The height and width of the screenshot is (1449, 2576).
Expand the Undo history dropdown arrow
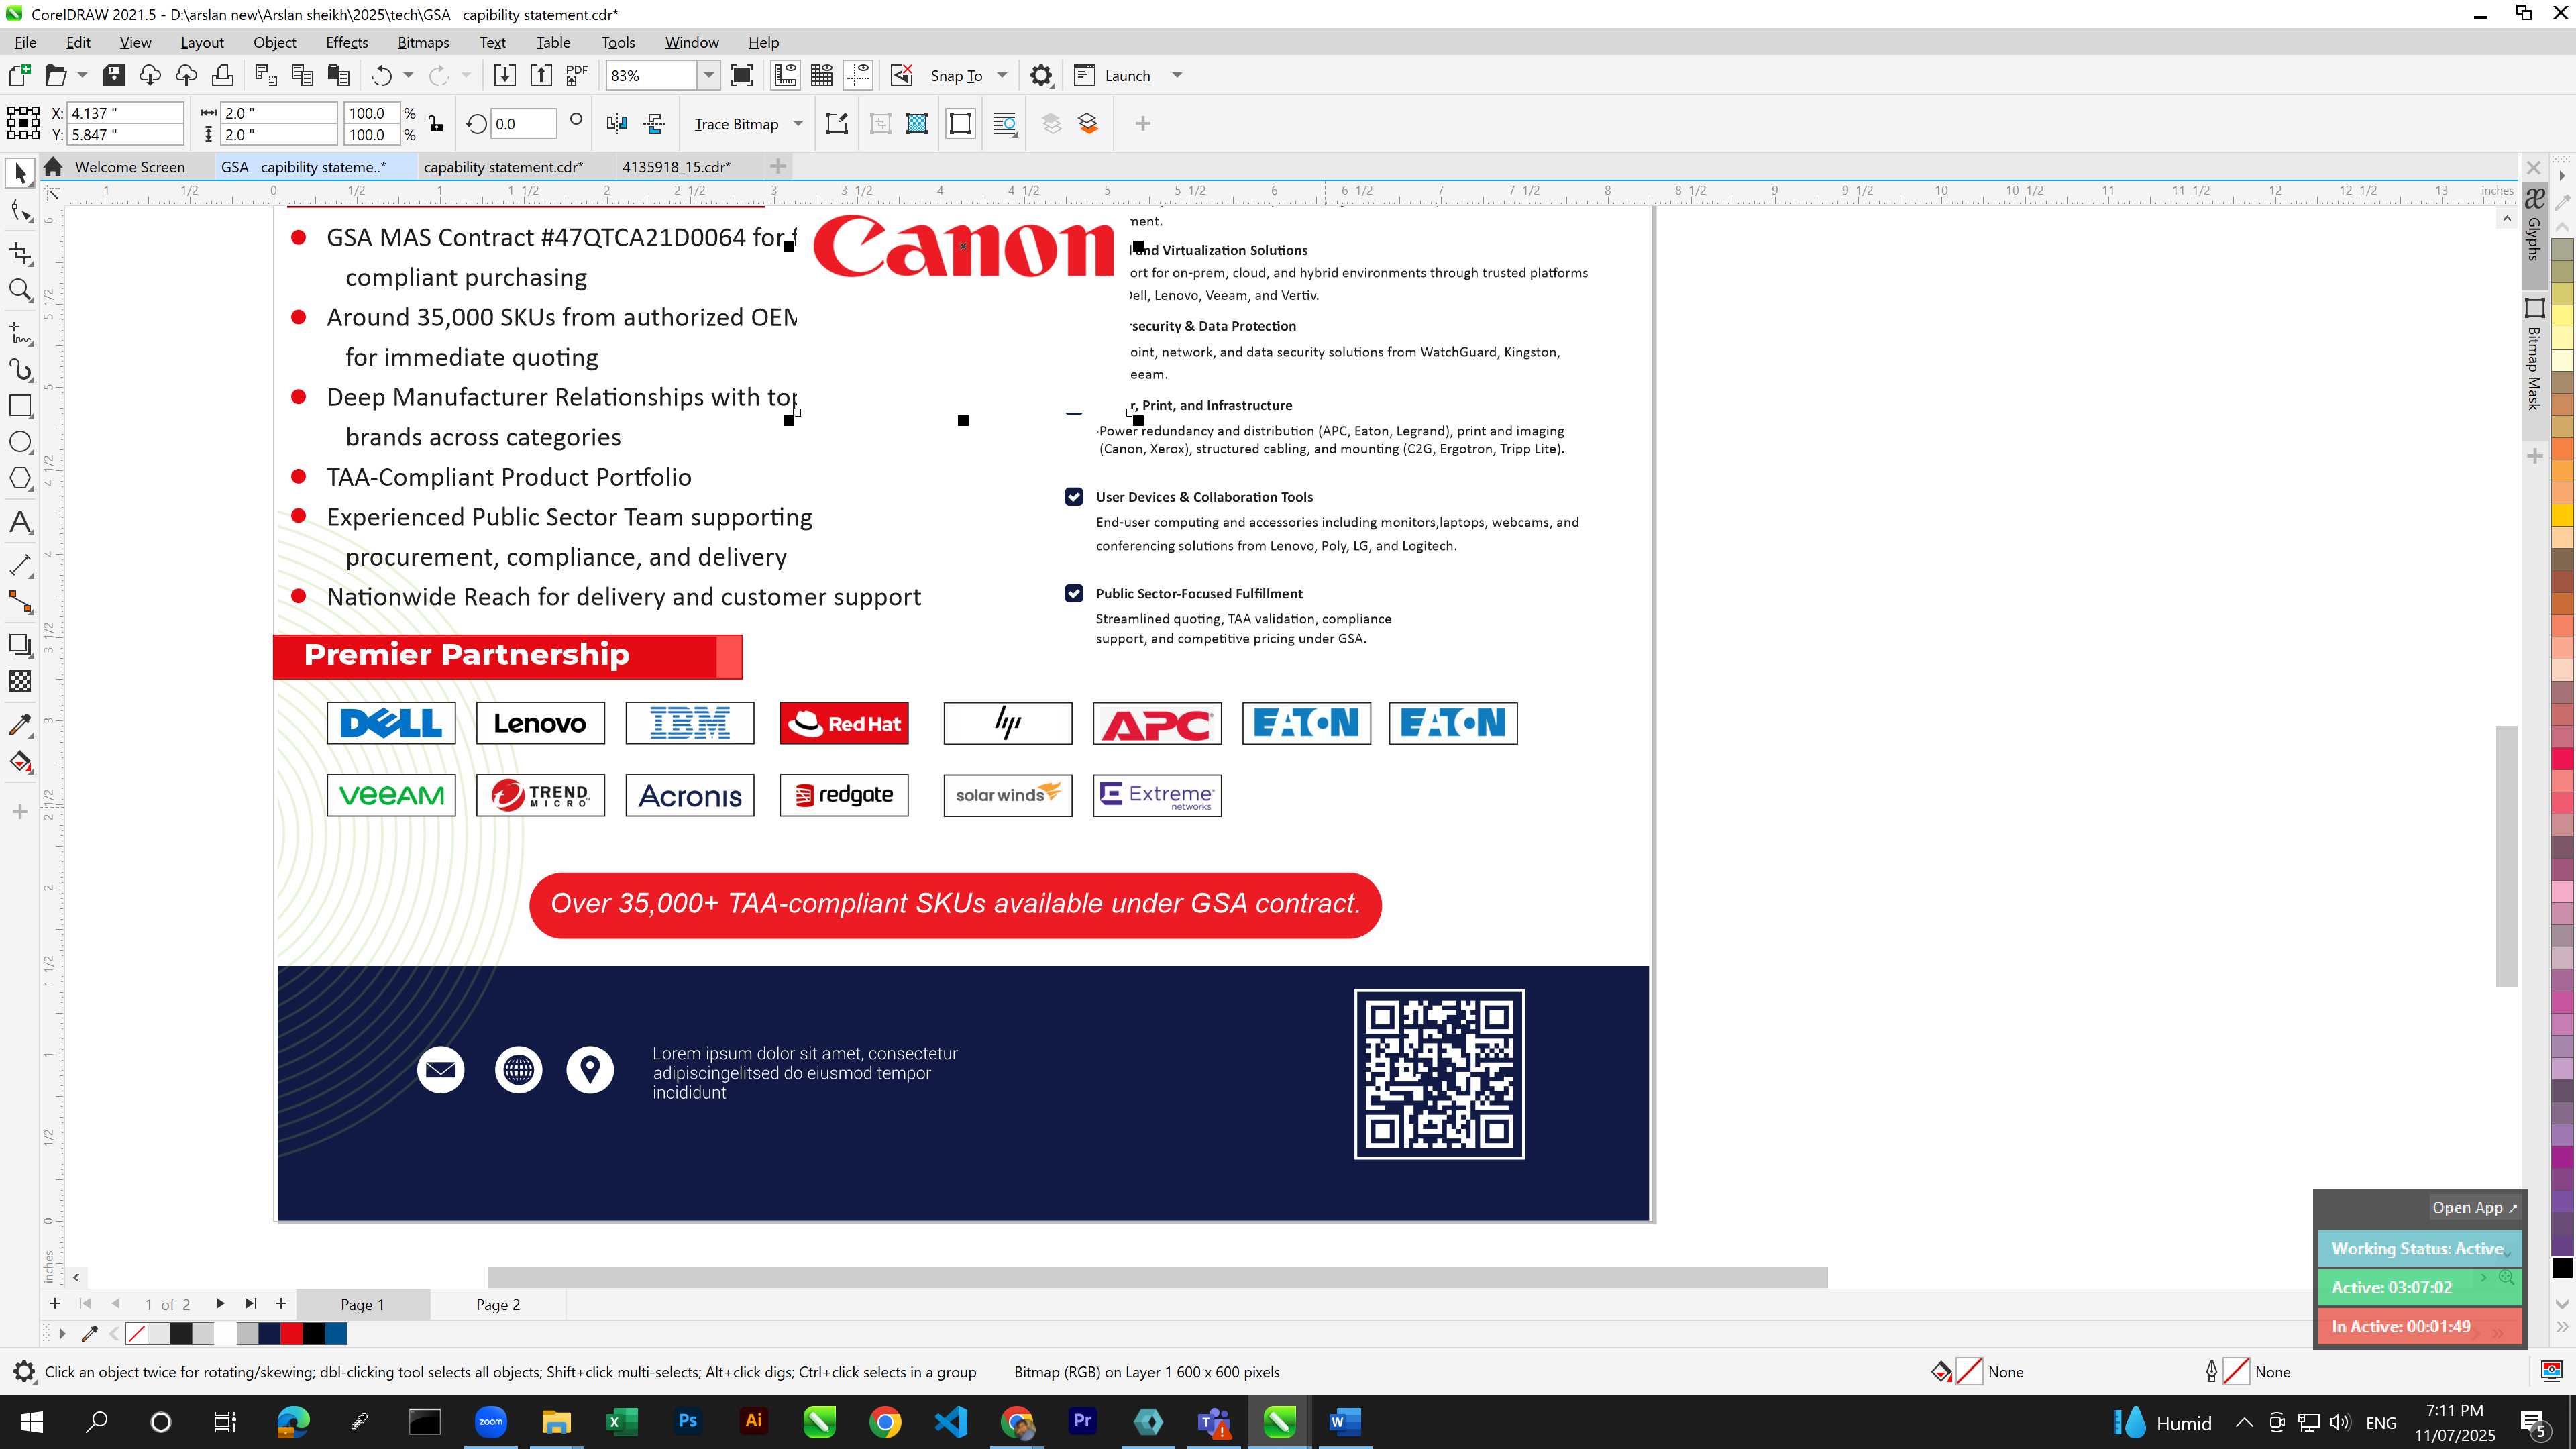(x=408, y=76)
